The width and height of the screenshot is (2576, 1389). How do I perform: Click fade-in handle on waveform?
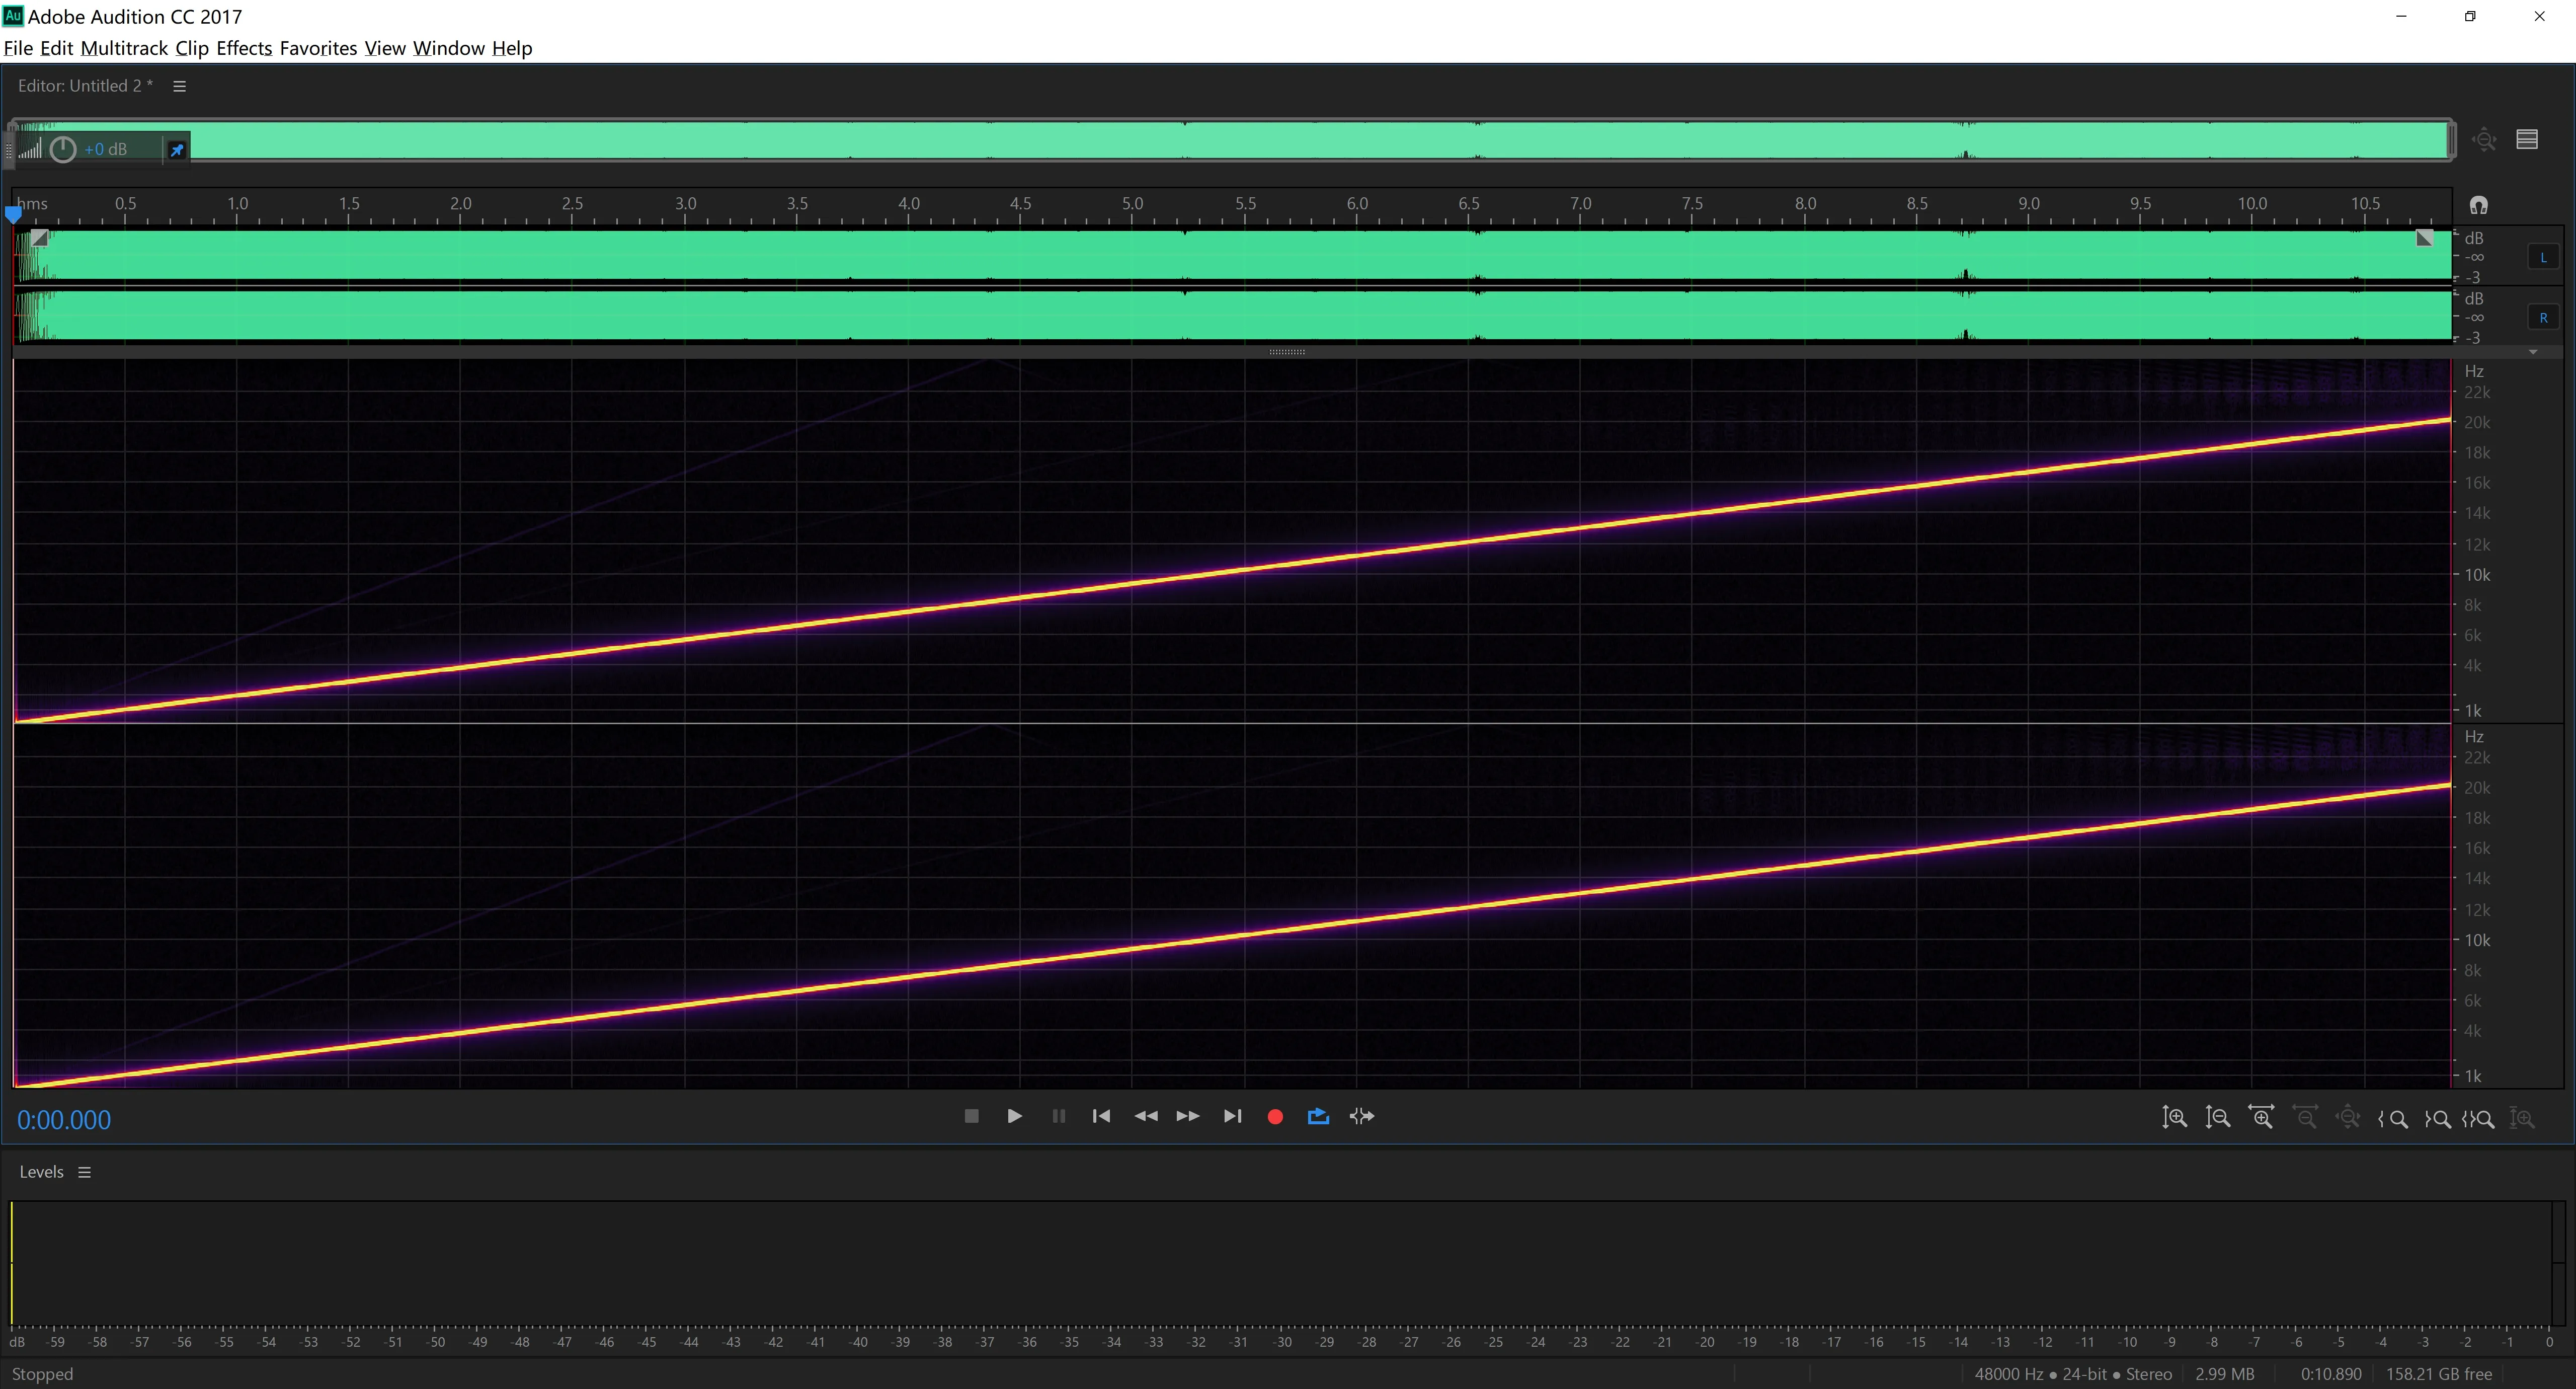(x=39, y=238)
